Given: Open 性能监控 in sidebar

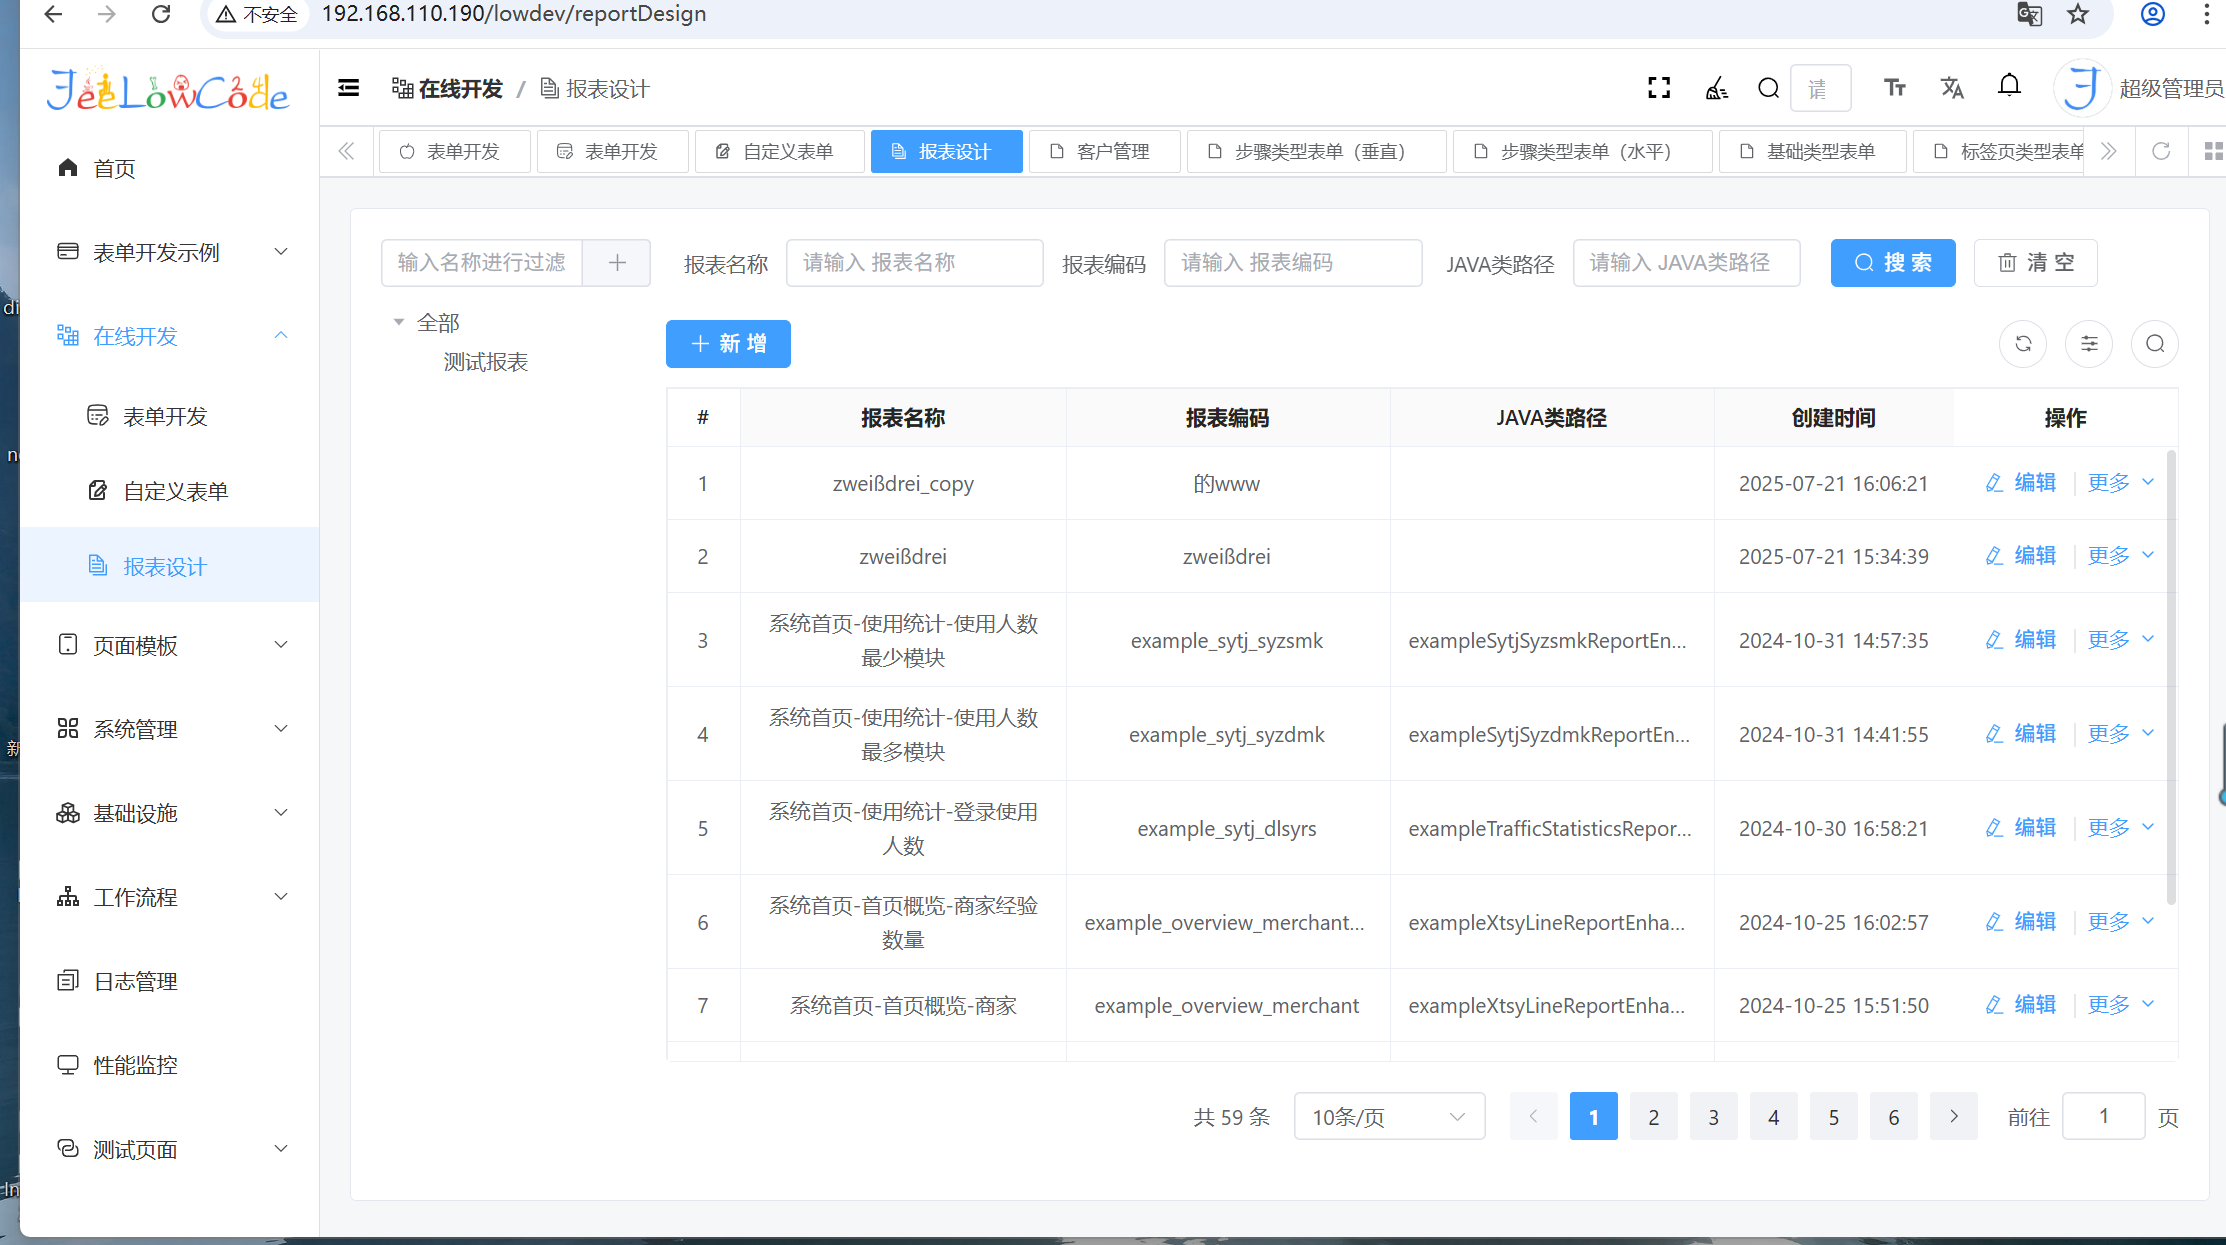Looking at the screenshot, I should 170,1065.
